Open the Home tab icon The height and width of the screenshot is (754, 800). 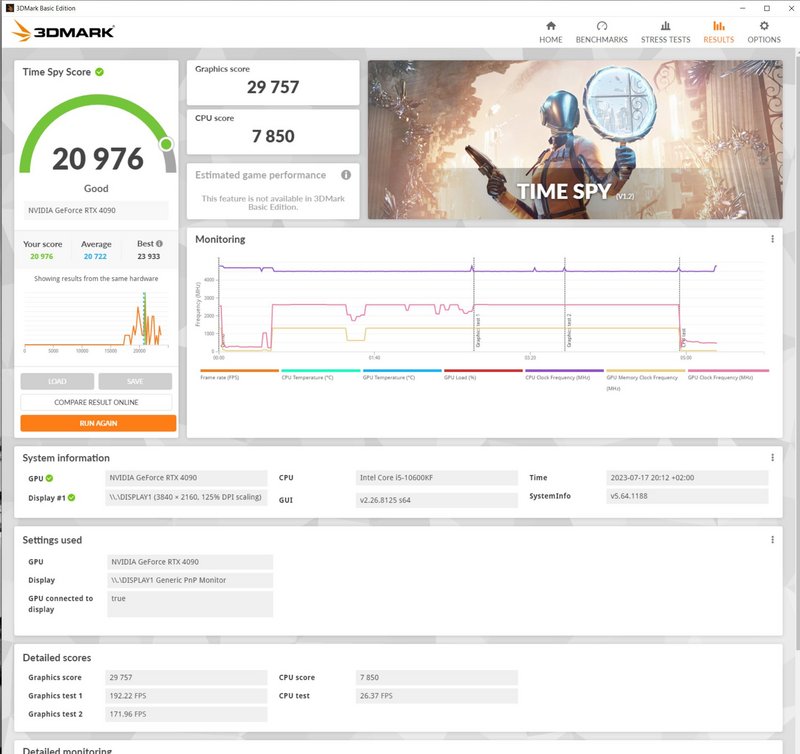(551, 26)
